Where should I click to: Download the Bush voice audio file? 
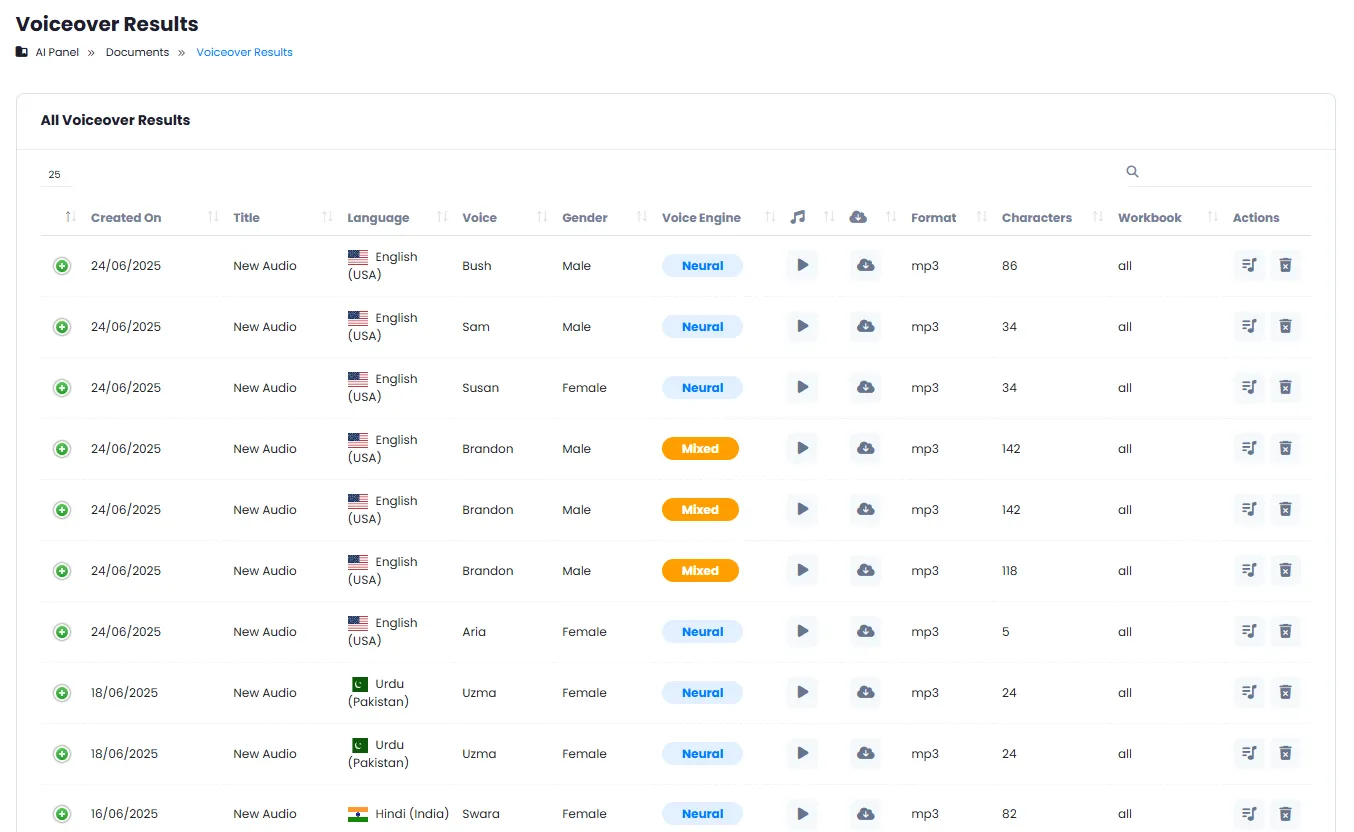(x=866, y=266)
